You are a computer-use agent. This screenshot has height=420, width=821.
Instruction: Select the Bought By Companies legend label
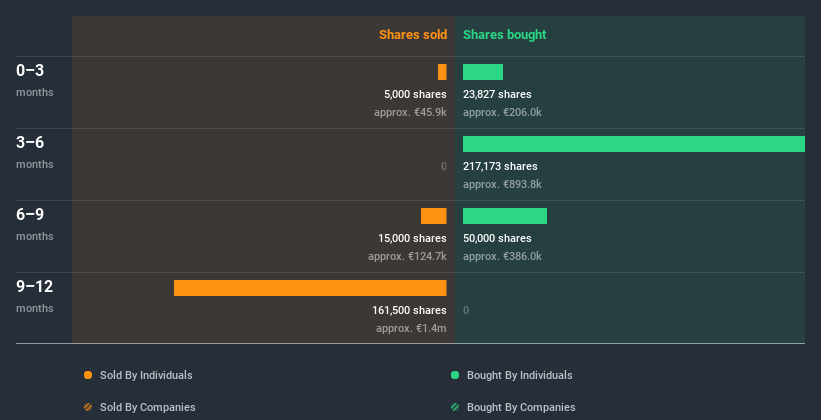tap(521, 407)
